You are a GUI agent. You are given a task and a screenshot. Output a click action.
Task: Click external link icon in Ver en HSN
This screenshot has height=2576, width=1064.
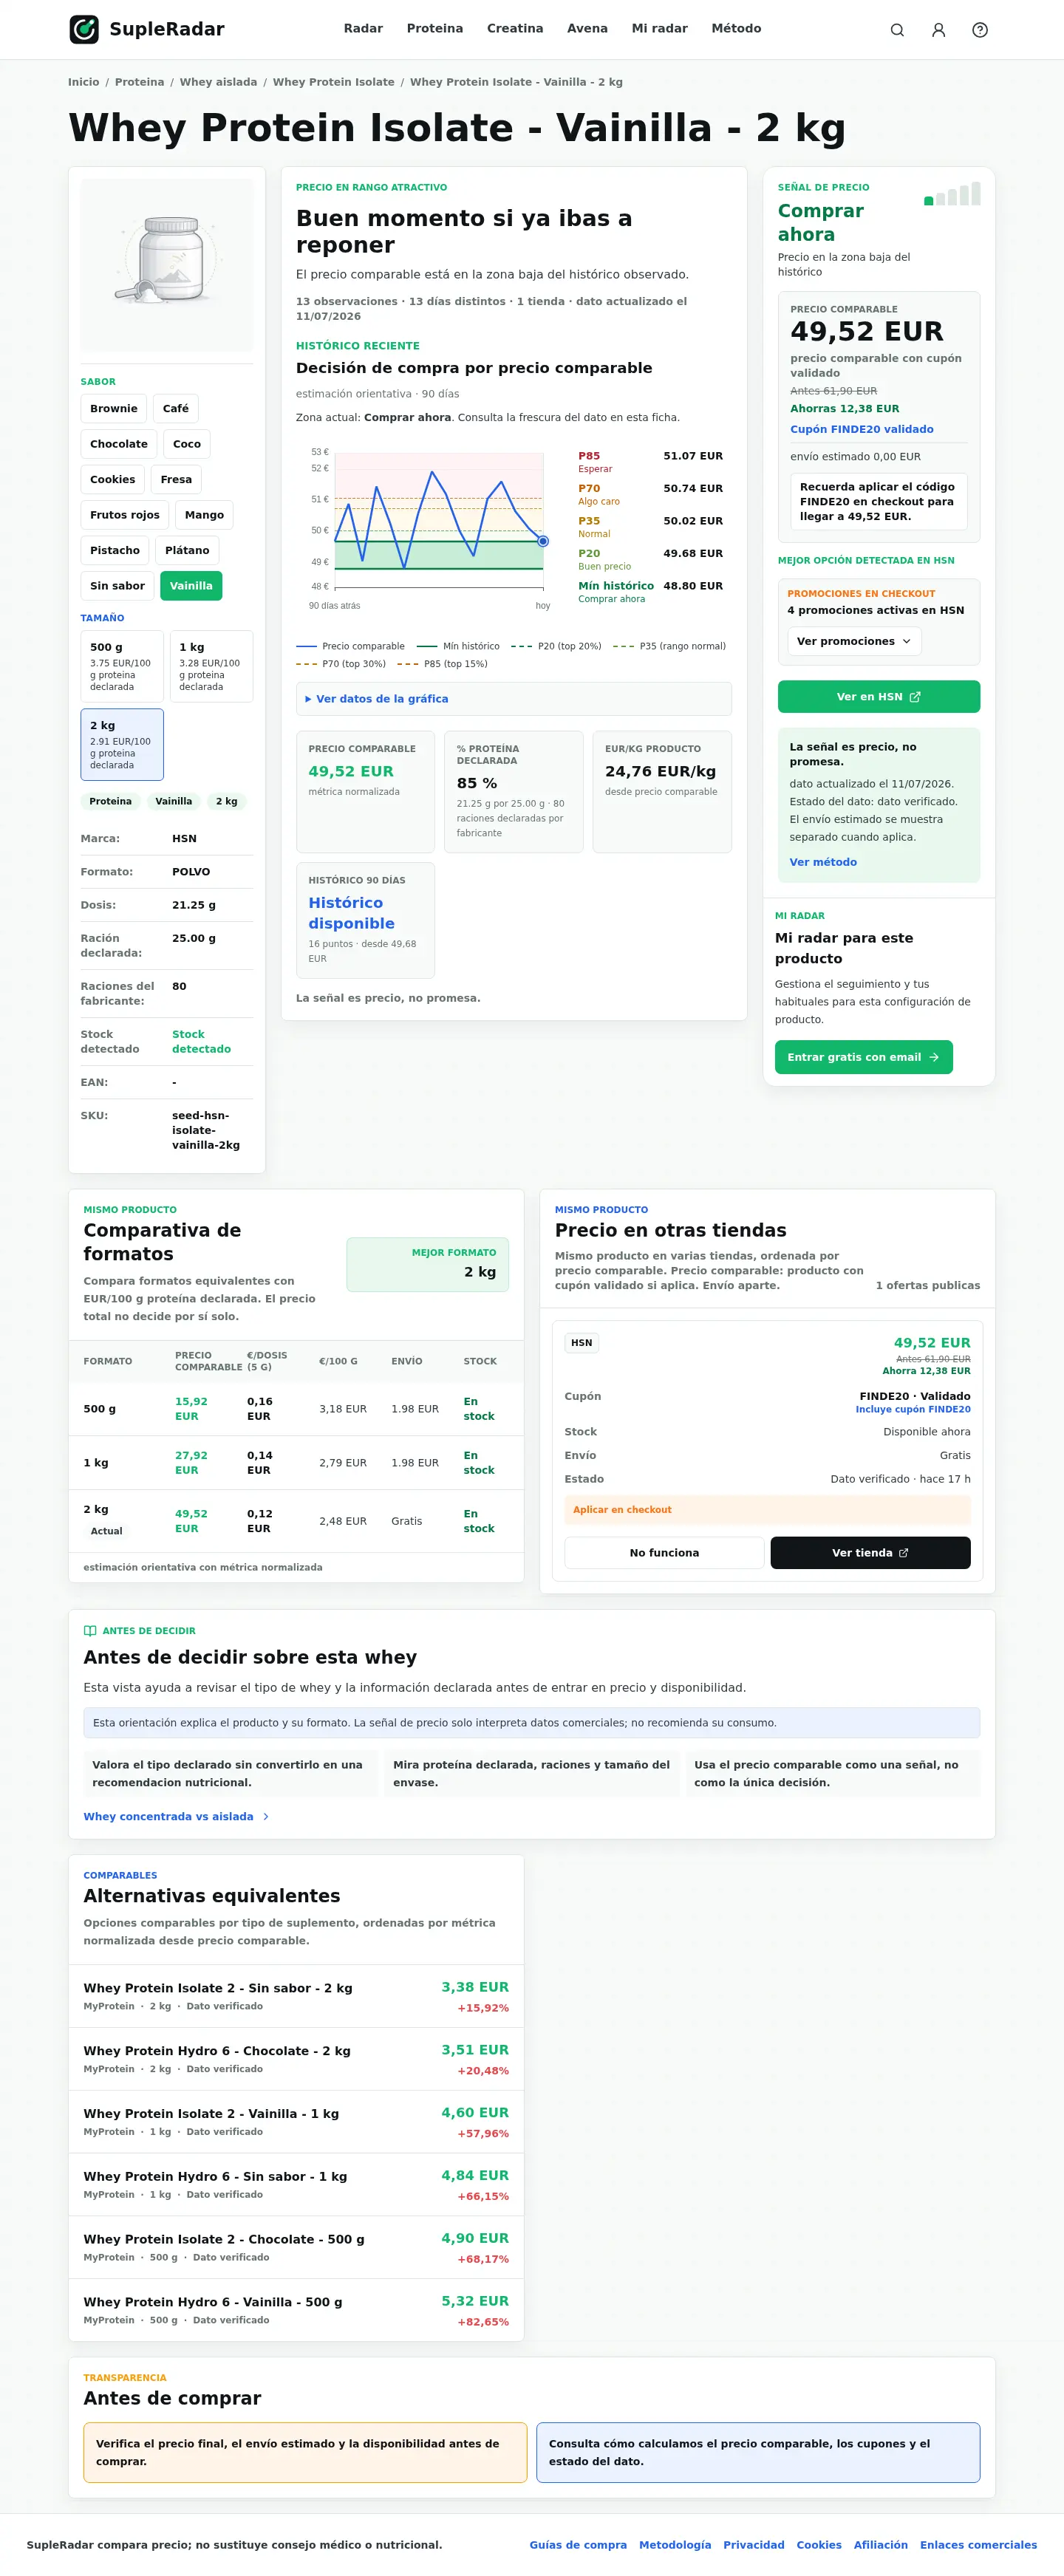point(915,697)
